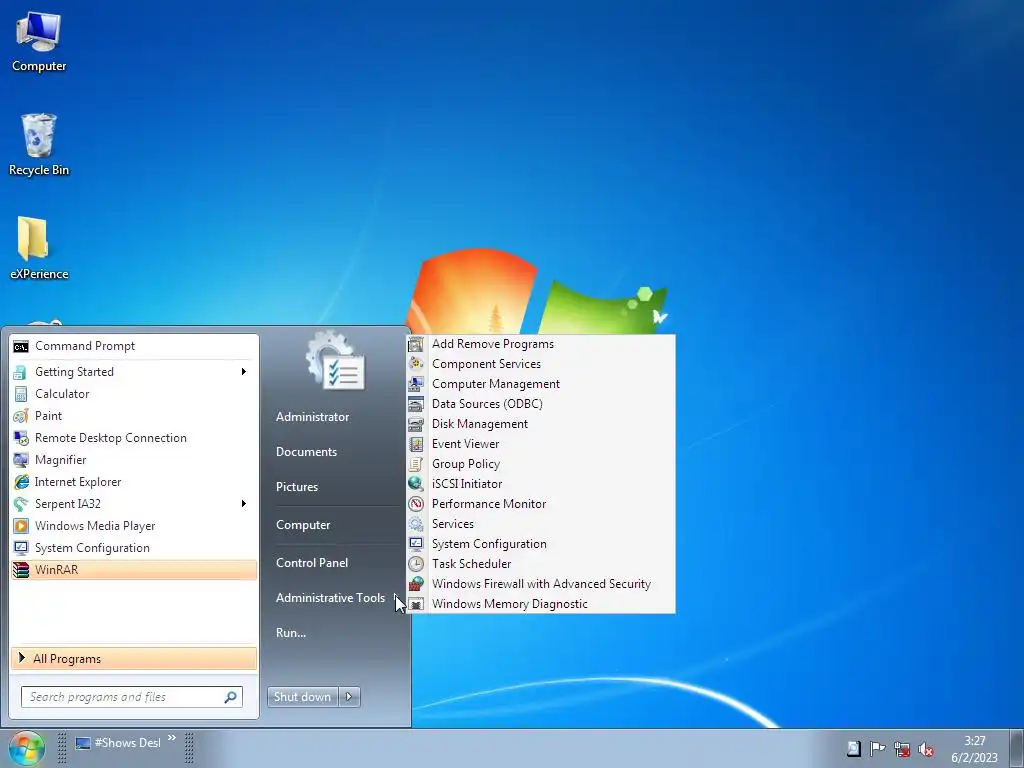Viewport: 1024px width, 768px height.
Task: Open the Shut down options arrow
Action: (349, 697)
